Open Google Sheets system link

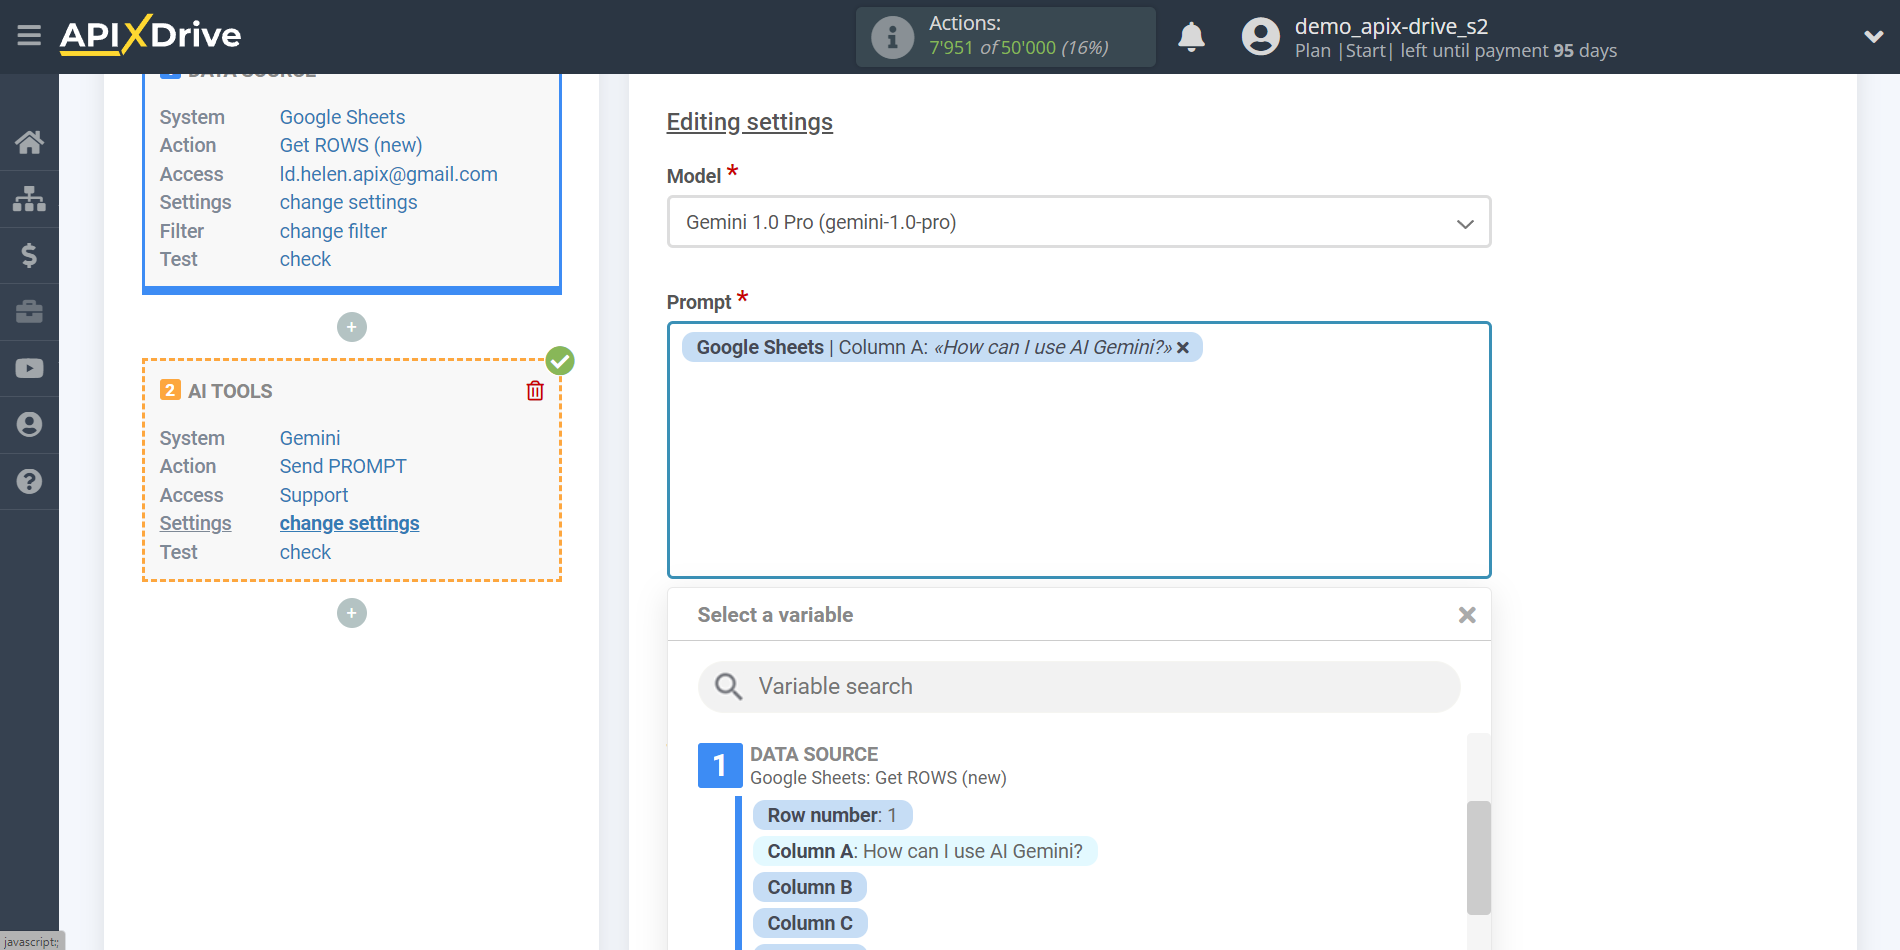tap(342, 117)
